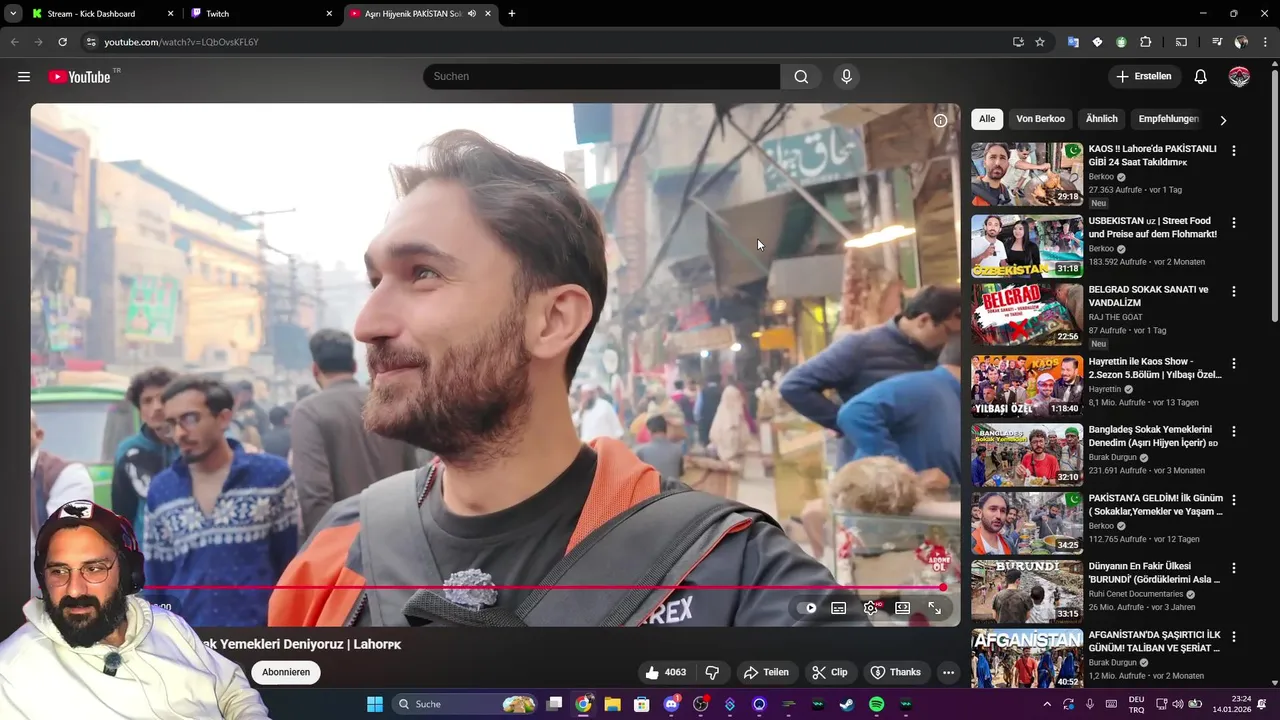Mute the YouTube tab audio icon
Screen dimensions: 1280x720
(471, 14)
